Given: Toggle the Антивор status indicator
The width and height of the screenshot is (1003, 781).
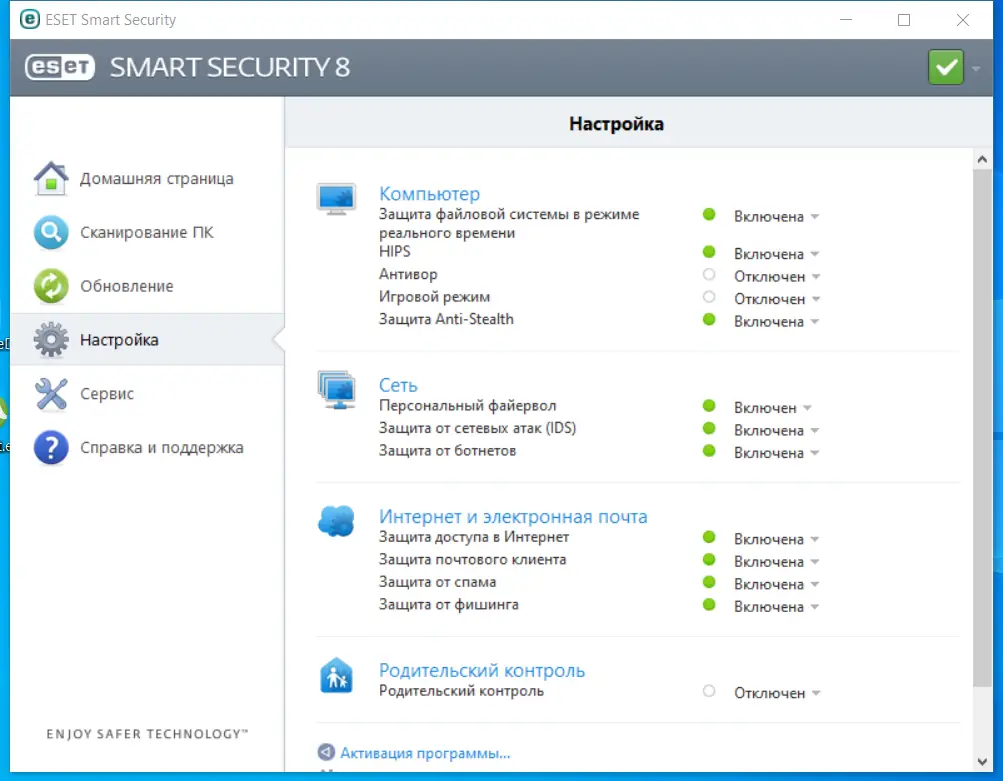Looking at the screenshot, I should click(x=709, y=275).
